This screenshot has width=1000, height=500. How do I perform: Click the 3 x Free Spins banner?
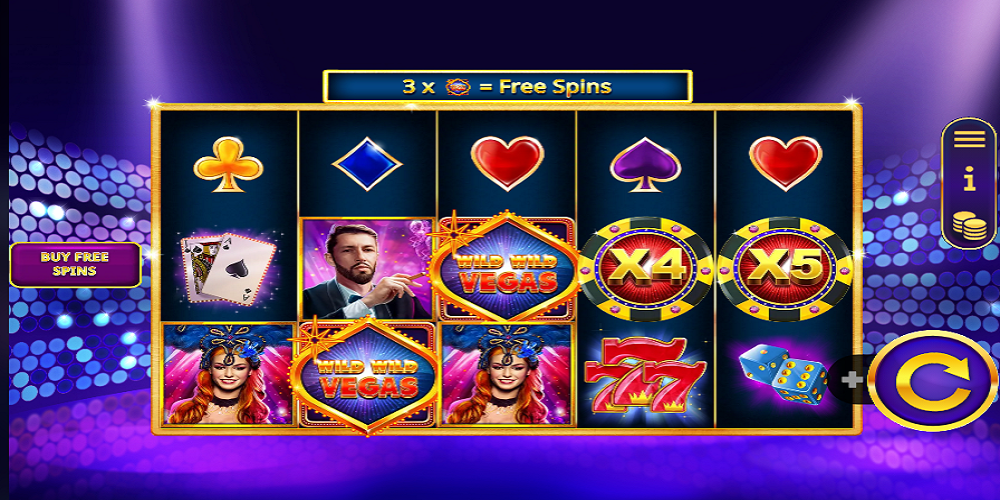pos(507,86)
